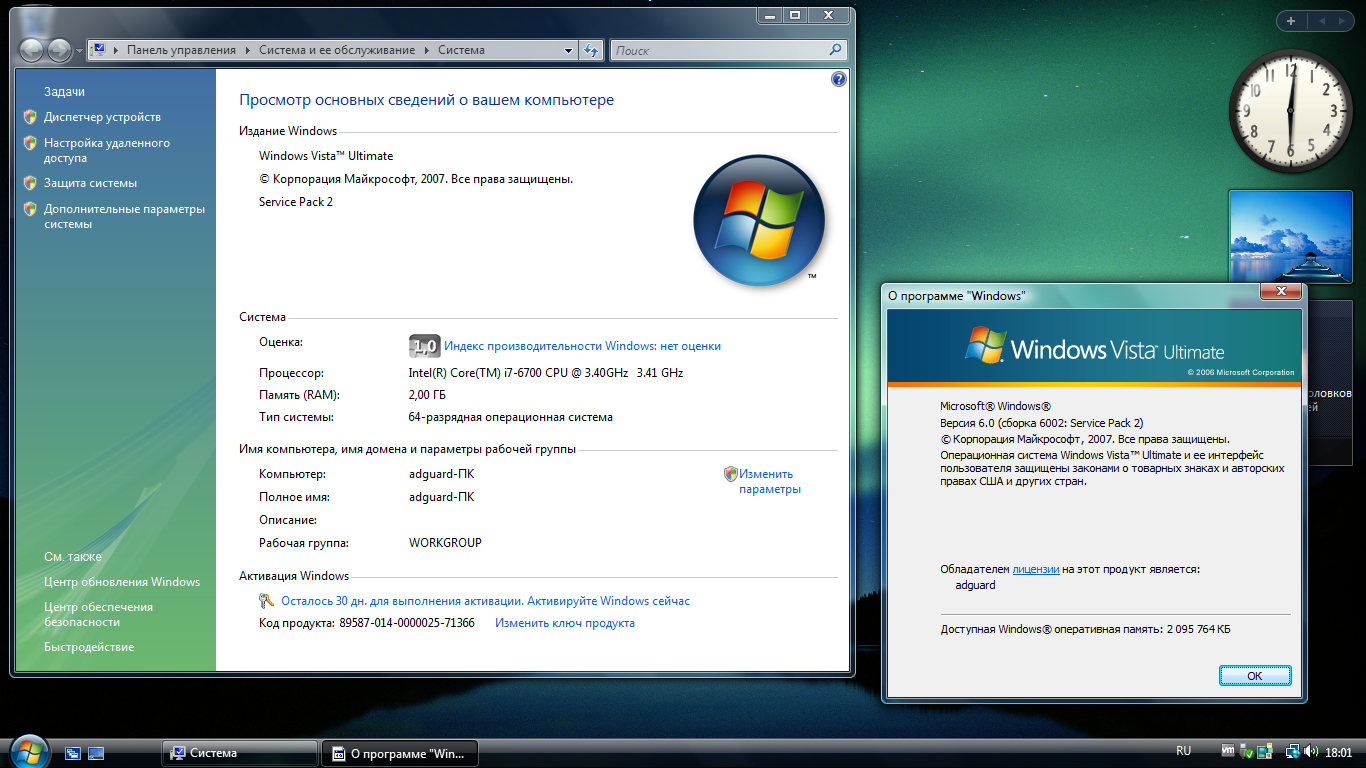Click Активируйте Windows сейчас activation link

(x=609, y=601)
